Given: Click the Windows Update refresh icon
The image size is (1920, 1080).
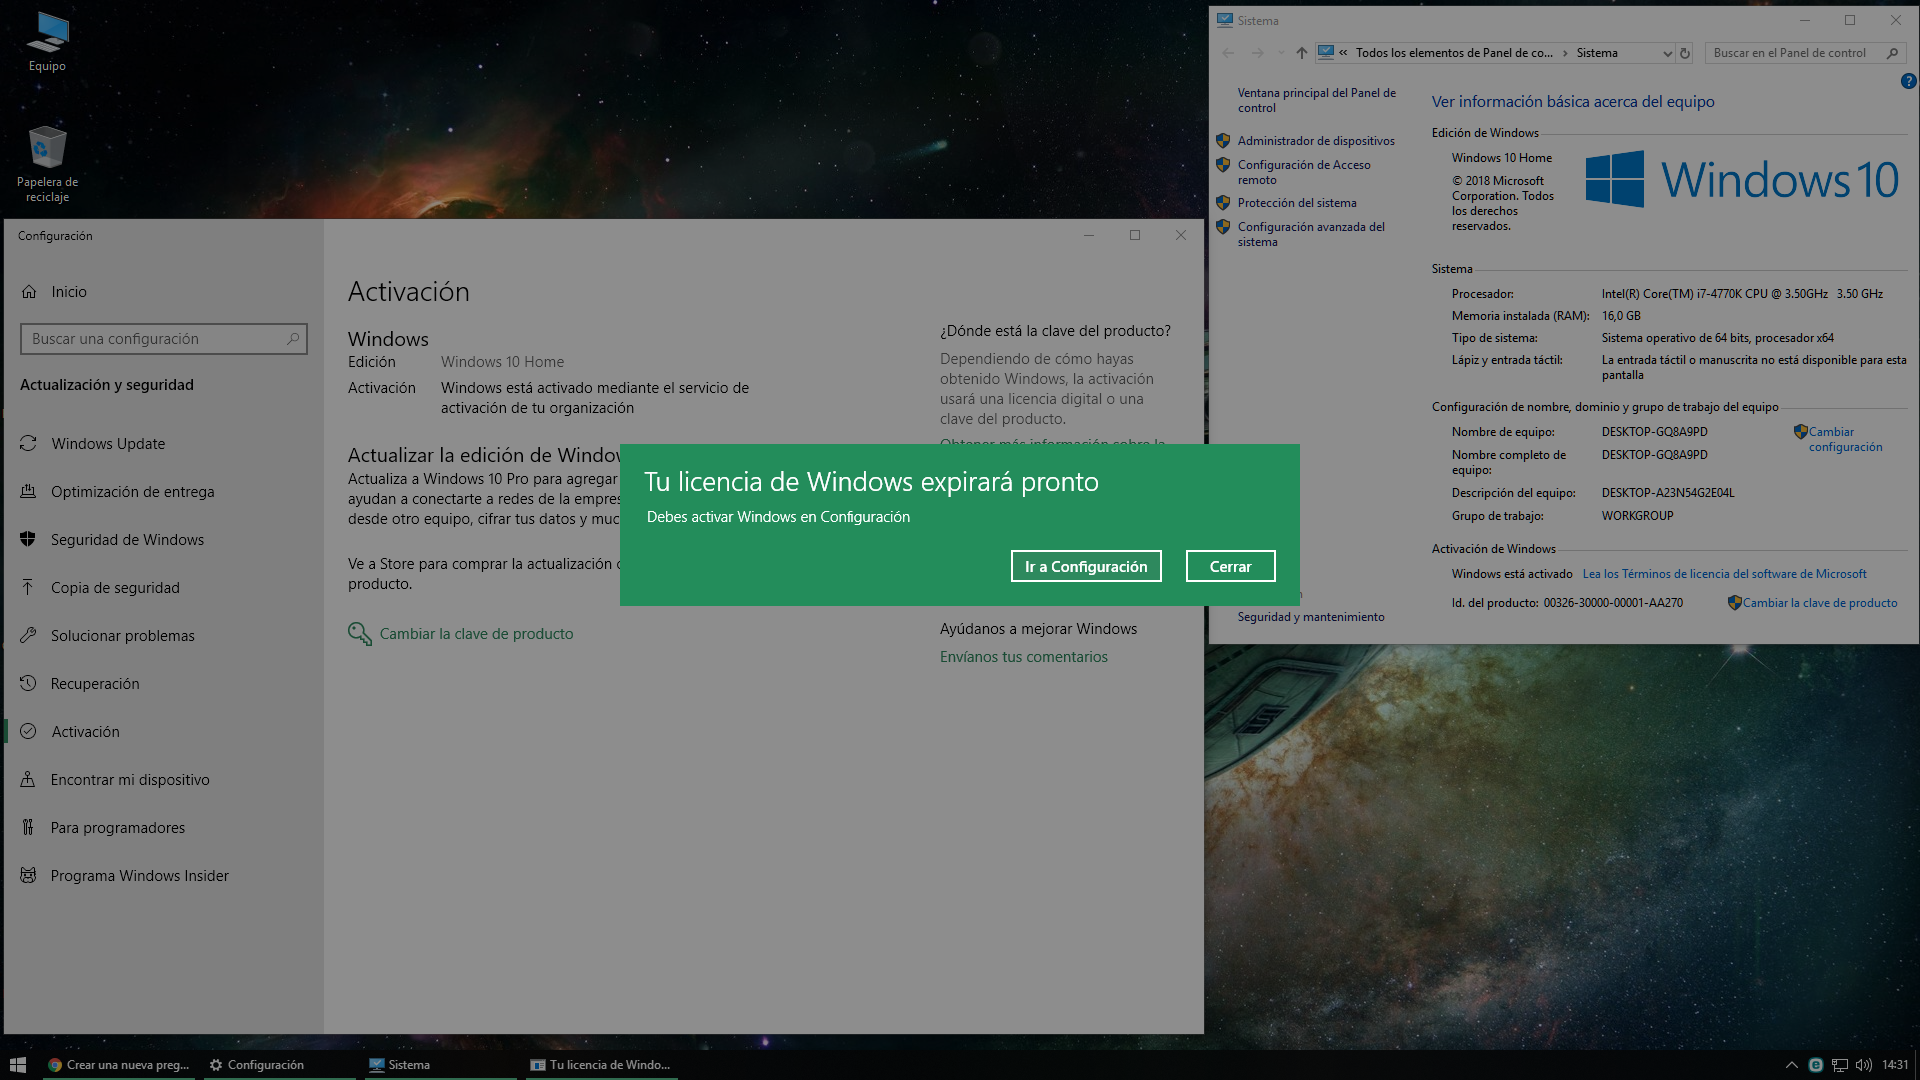Looking at the screenshot, I should click(28, 443).
